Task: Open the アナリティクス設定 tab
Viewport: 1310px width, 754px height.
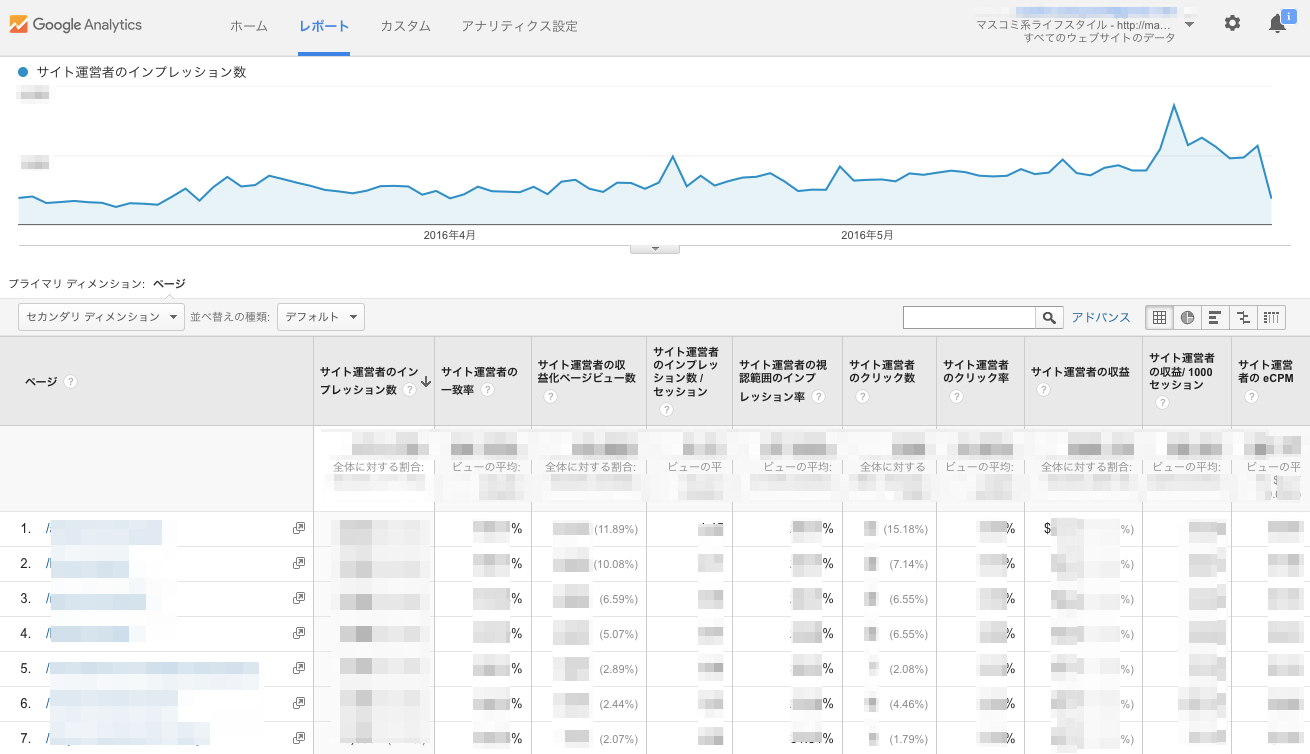Action: click(x=519, y=26)
